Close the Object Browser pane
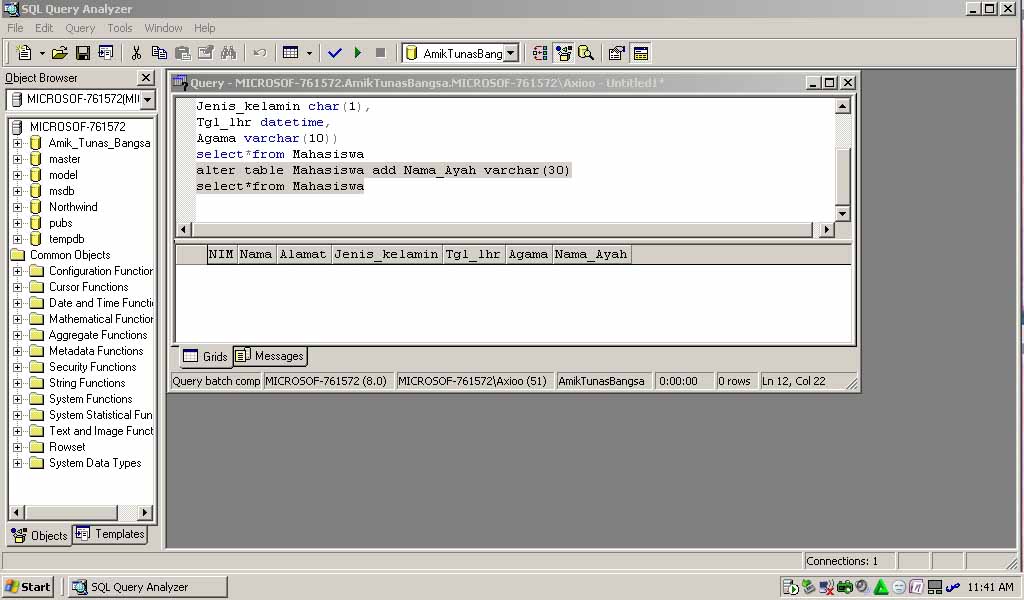This screenshot has height=600, width=1024. [x=146, y=78]
